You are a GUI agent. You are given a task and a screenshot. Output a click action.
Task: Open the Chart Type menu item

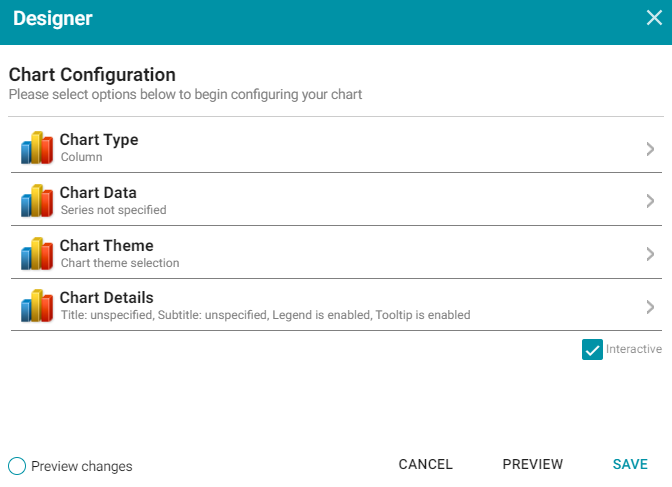pyautogui.click(x=336, y=147)
